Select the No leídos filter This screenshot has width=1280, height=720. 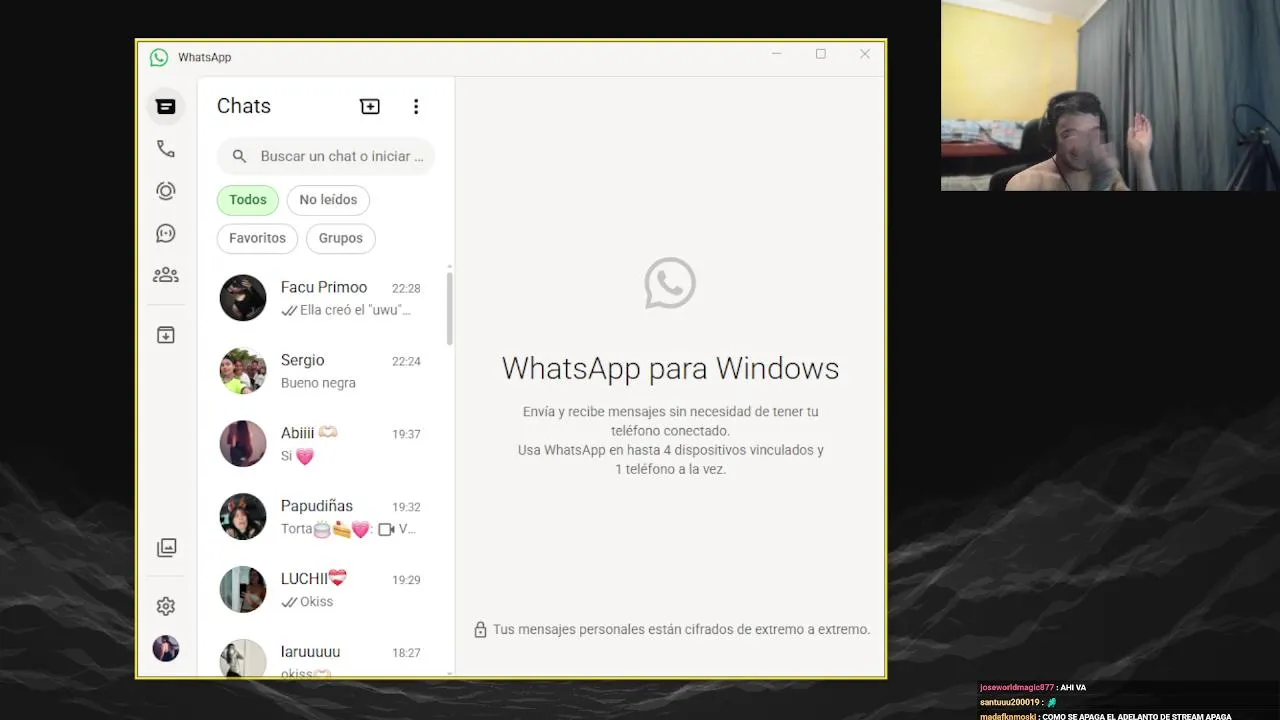(328, 200)
